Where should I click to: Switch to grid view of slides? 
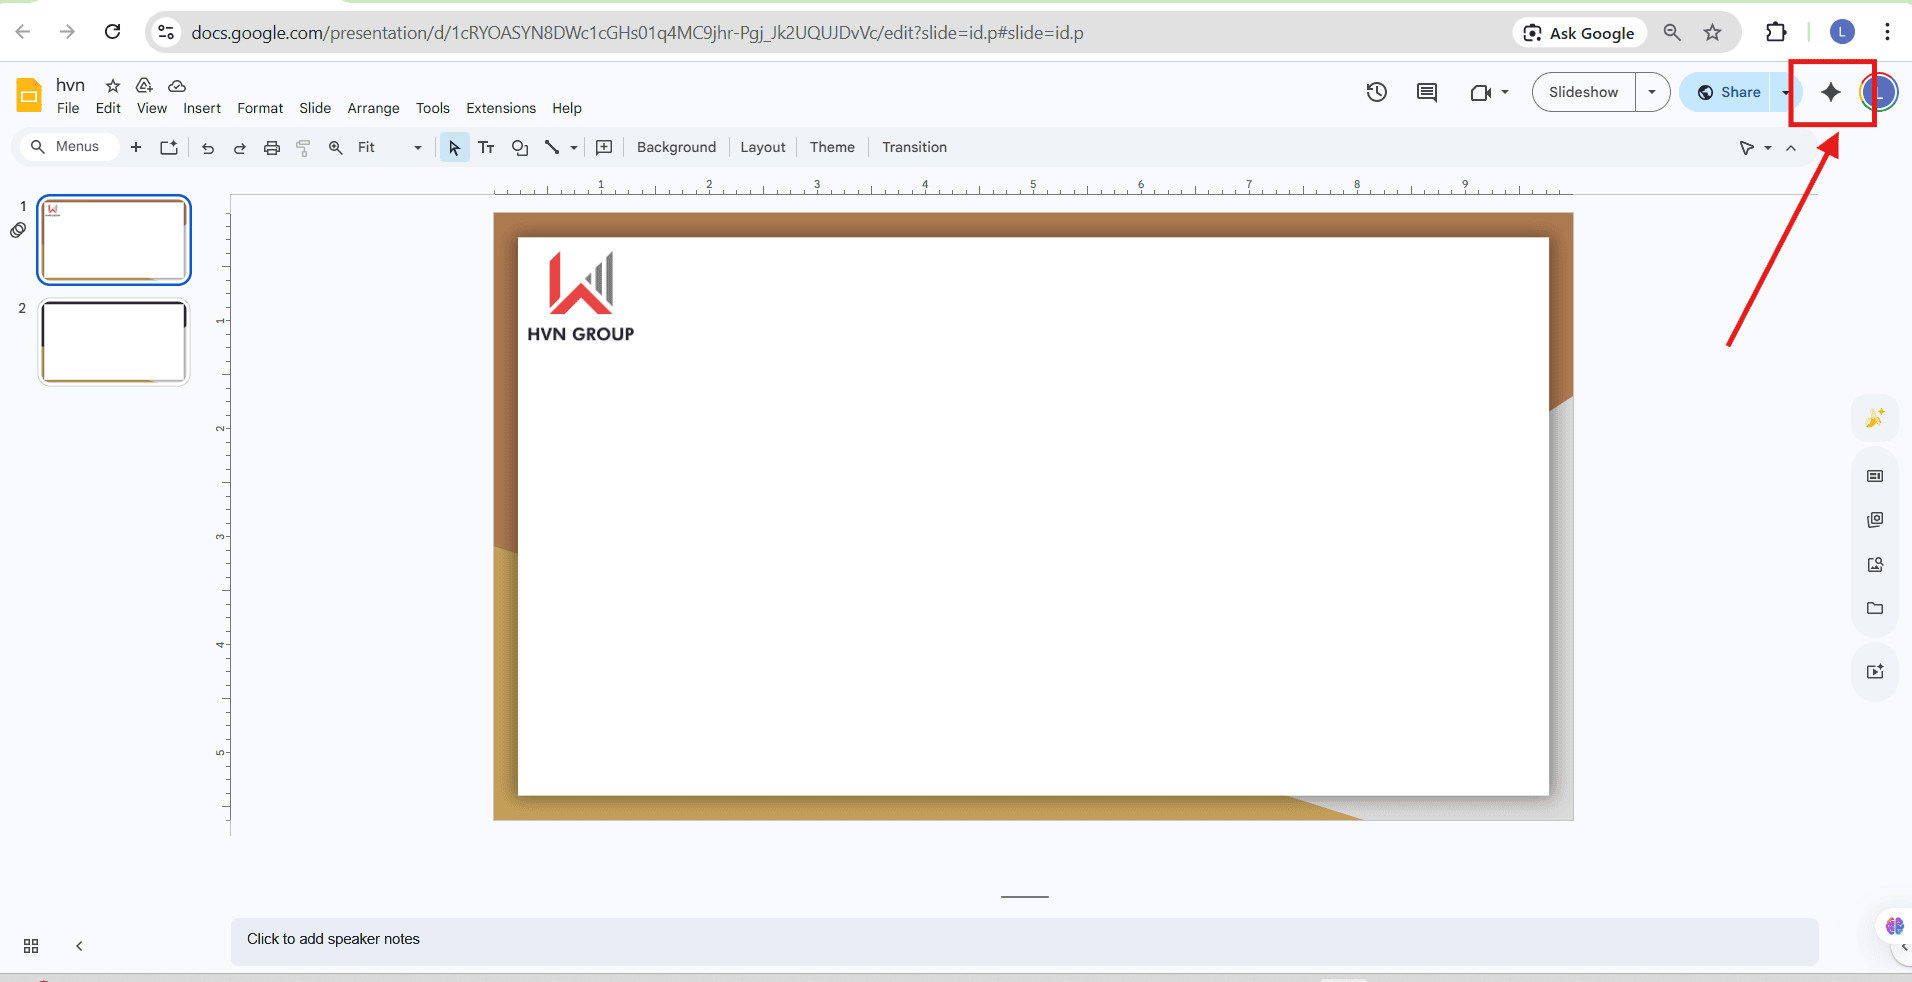(31, 946)
